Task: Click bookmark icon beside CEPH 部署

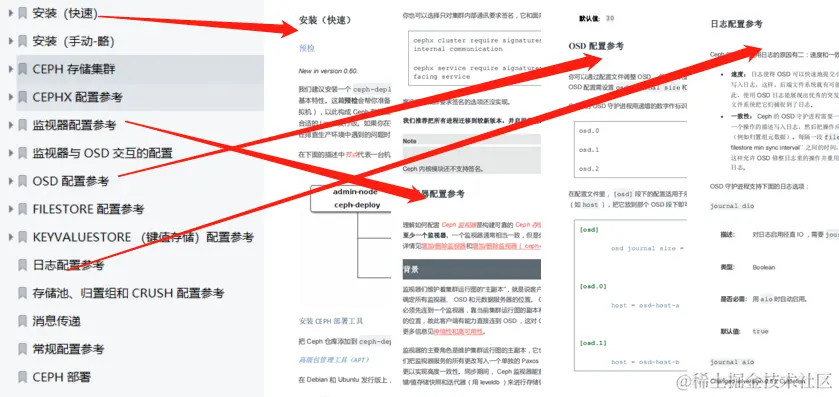Action: (22, 377)
